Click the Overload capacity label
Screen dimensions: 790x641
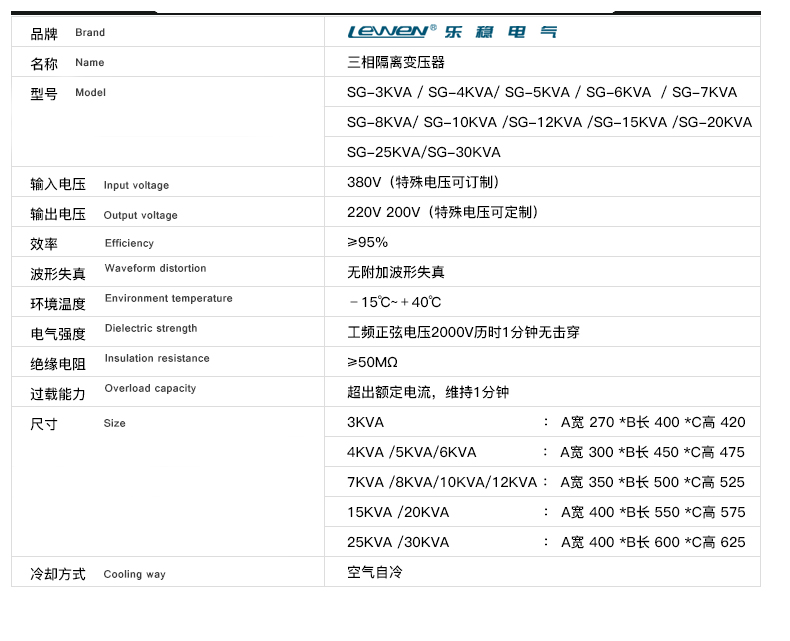pyautogui.click(x=150, y=388)
